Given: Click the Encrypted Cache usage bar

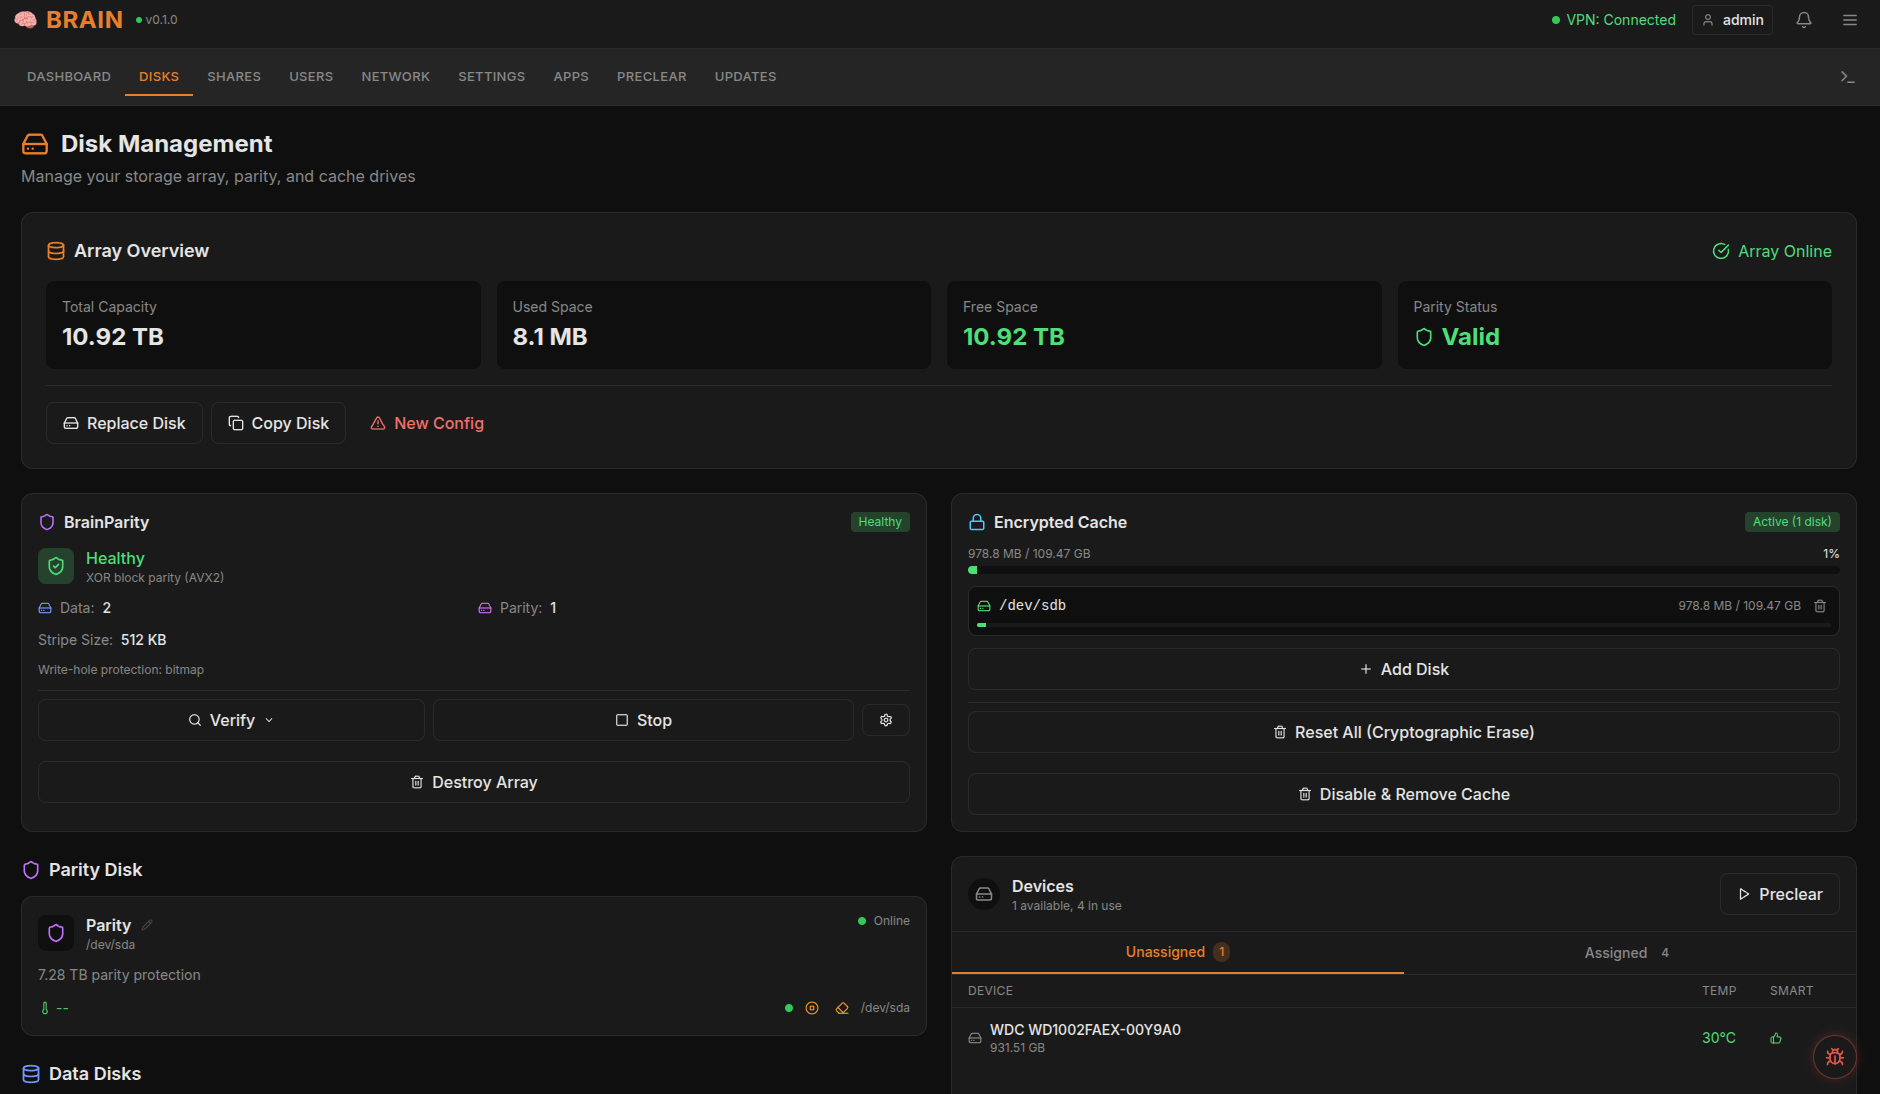Looking at the screenshot, I should pyautogui.click(x=1403, y=570).
